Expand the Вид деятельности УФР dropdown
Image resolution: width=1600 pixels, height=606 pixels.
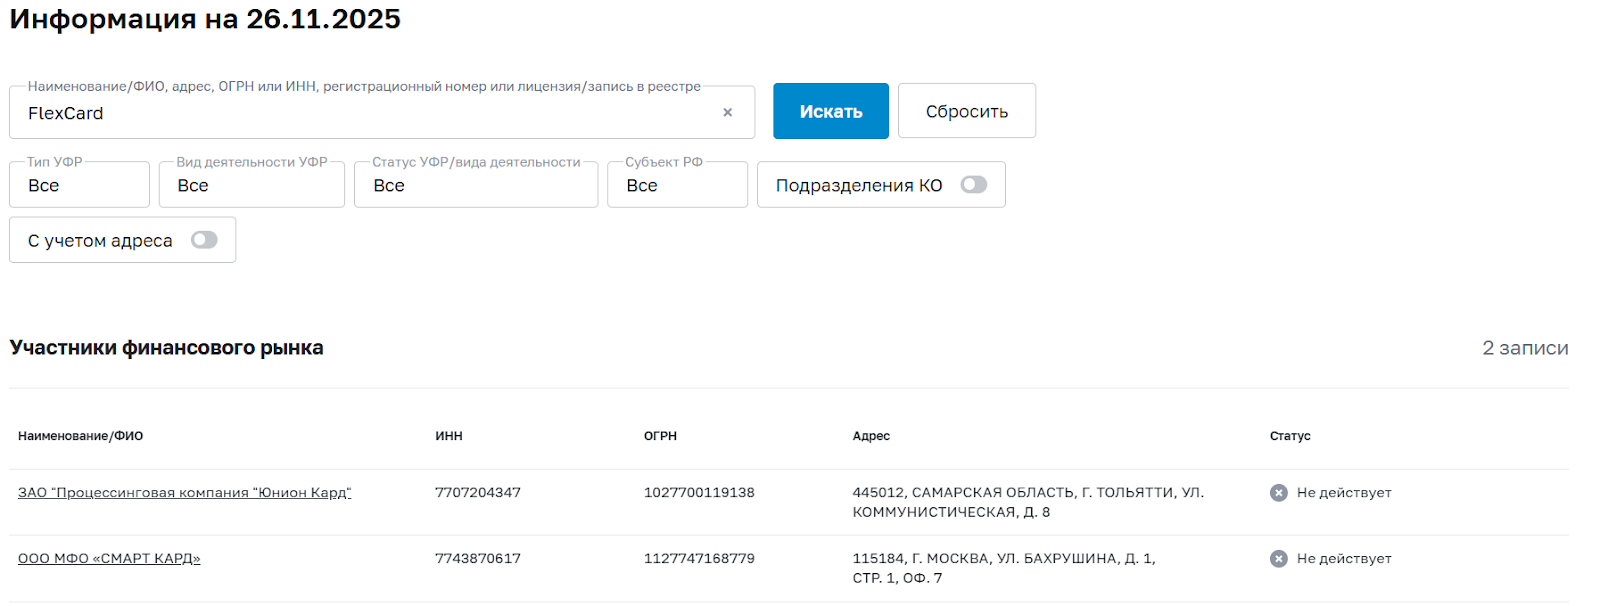click(x=251, y=185)
